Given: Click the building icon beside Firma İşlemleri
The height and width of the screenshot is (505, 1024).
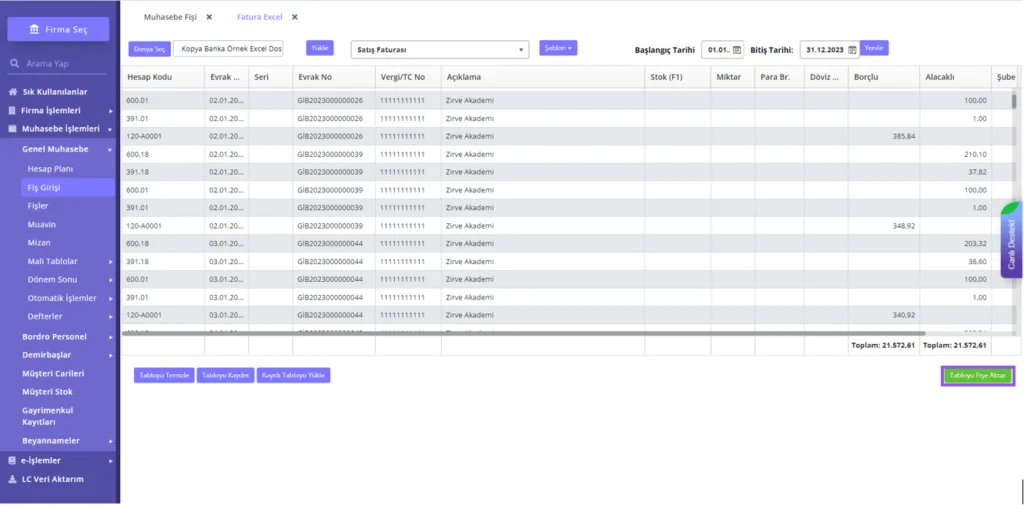Looking at the screenshot, I should click(12, 110).
